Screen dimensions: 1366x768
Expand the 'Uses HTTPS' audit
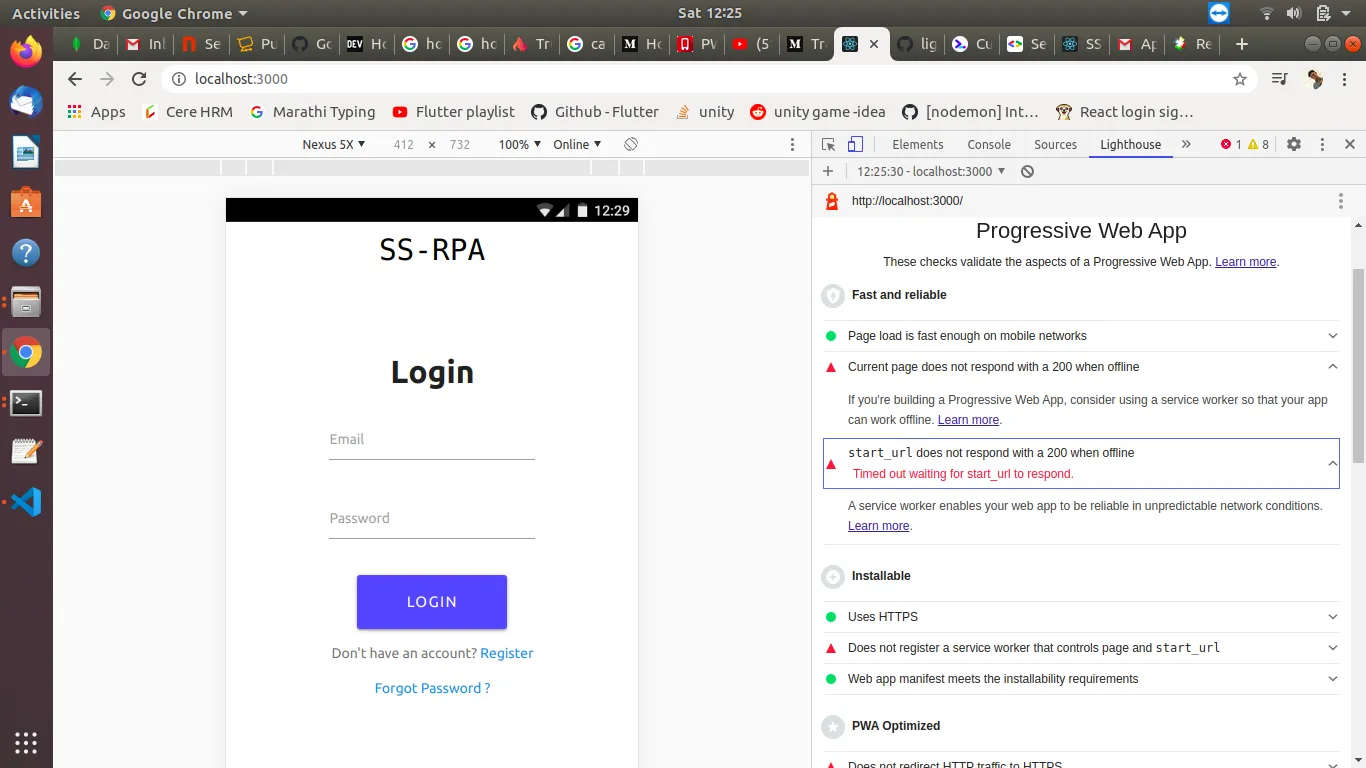click(x=1081, y=617)
